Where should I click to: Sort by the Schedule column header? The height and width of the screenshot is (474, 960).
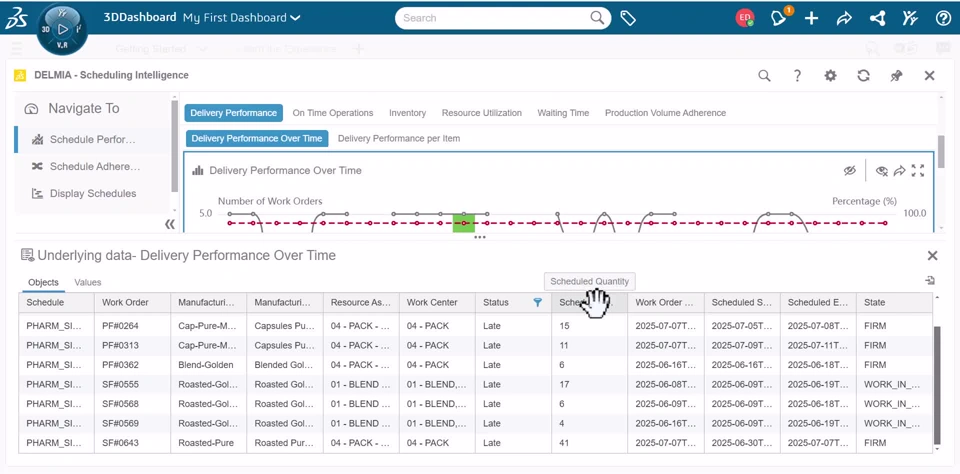coord(56,303)
